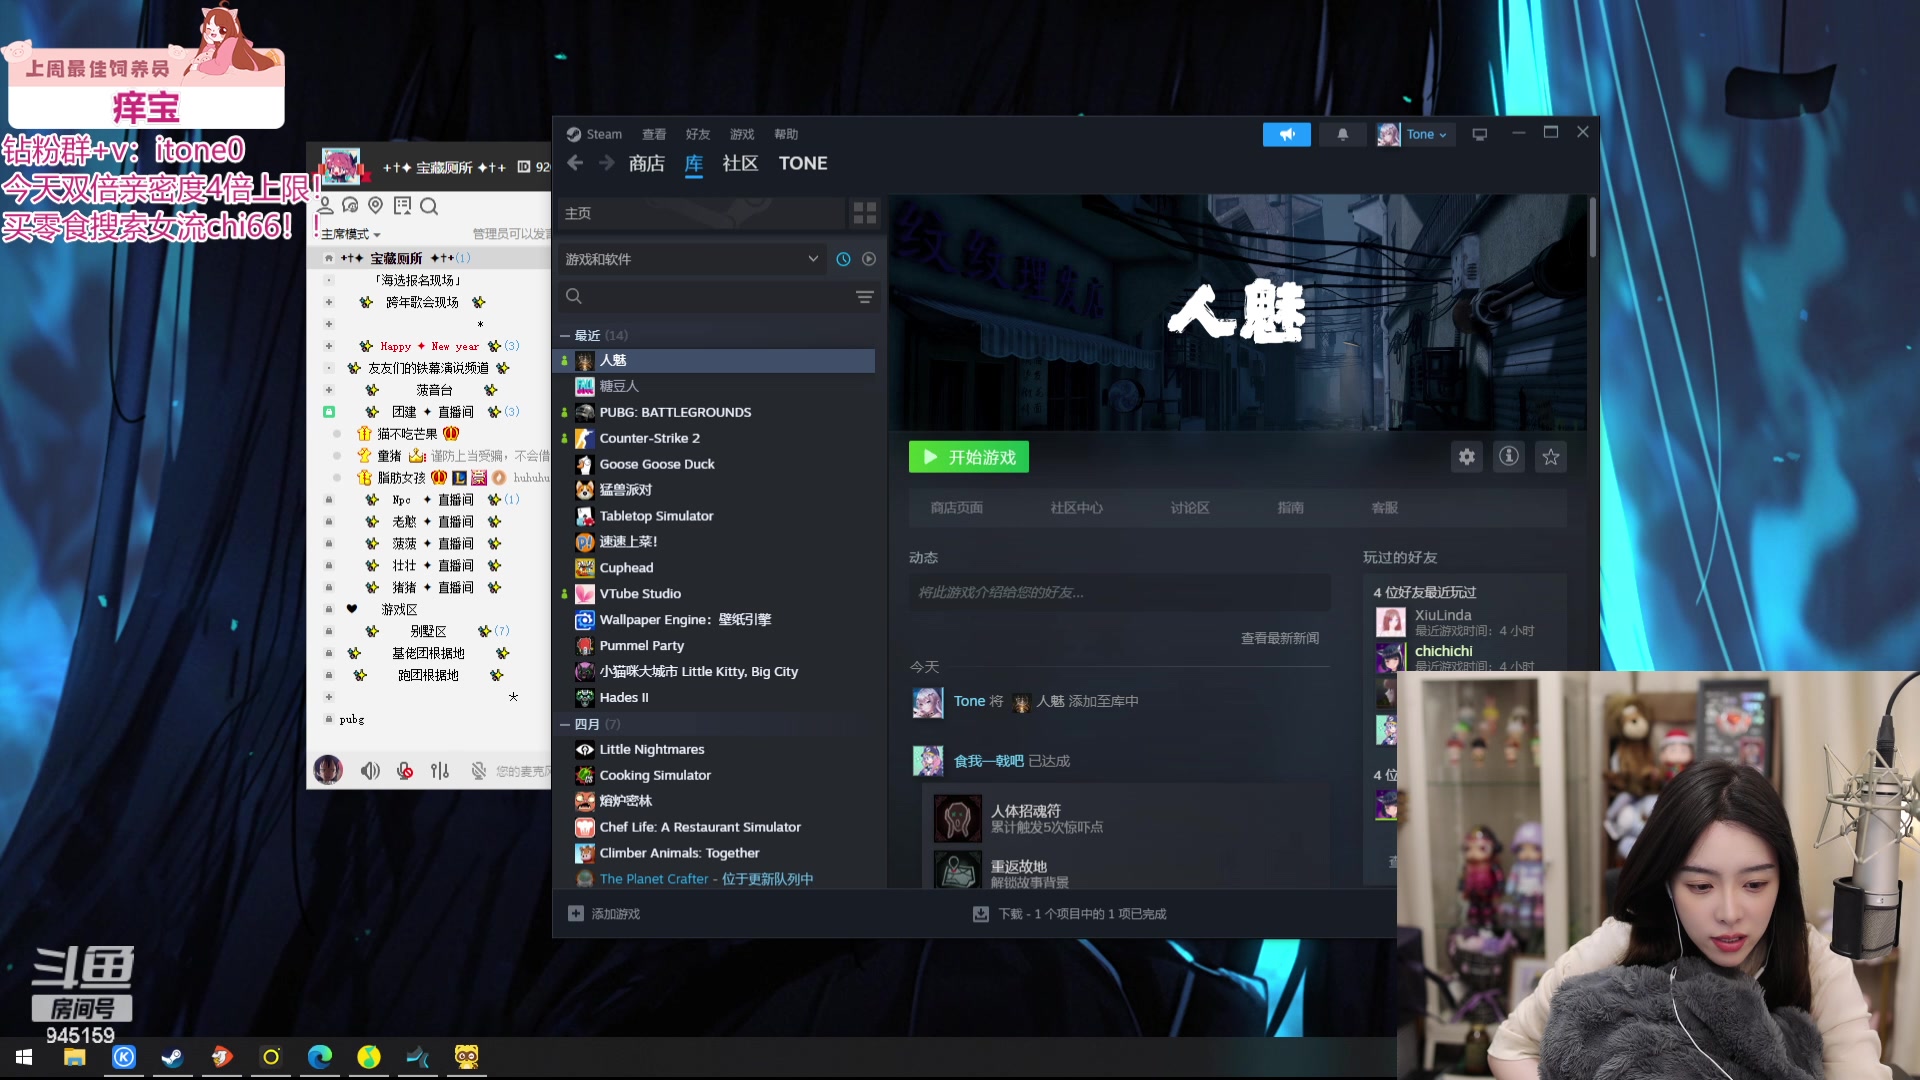Open Tone account dropdown menu

(x=1428, y=134)
